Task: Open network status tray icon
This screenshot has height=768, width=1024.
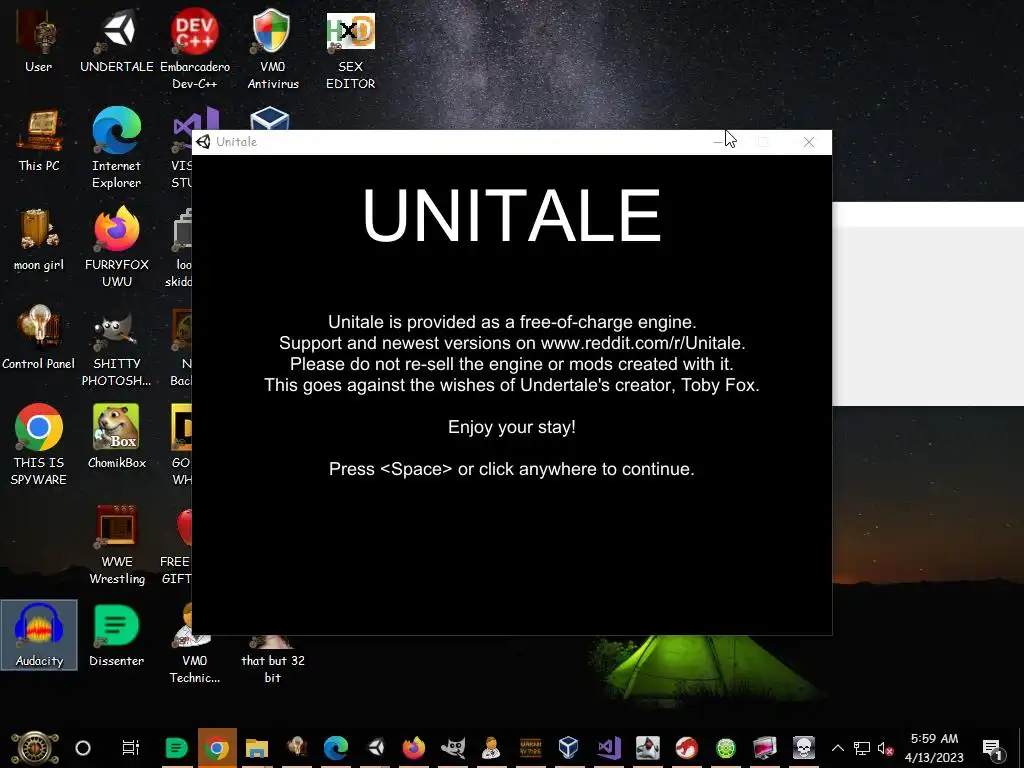Action: pos(862,748)
